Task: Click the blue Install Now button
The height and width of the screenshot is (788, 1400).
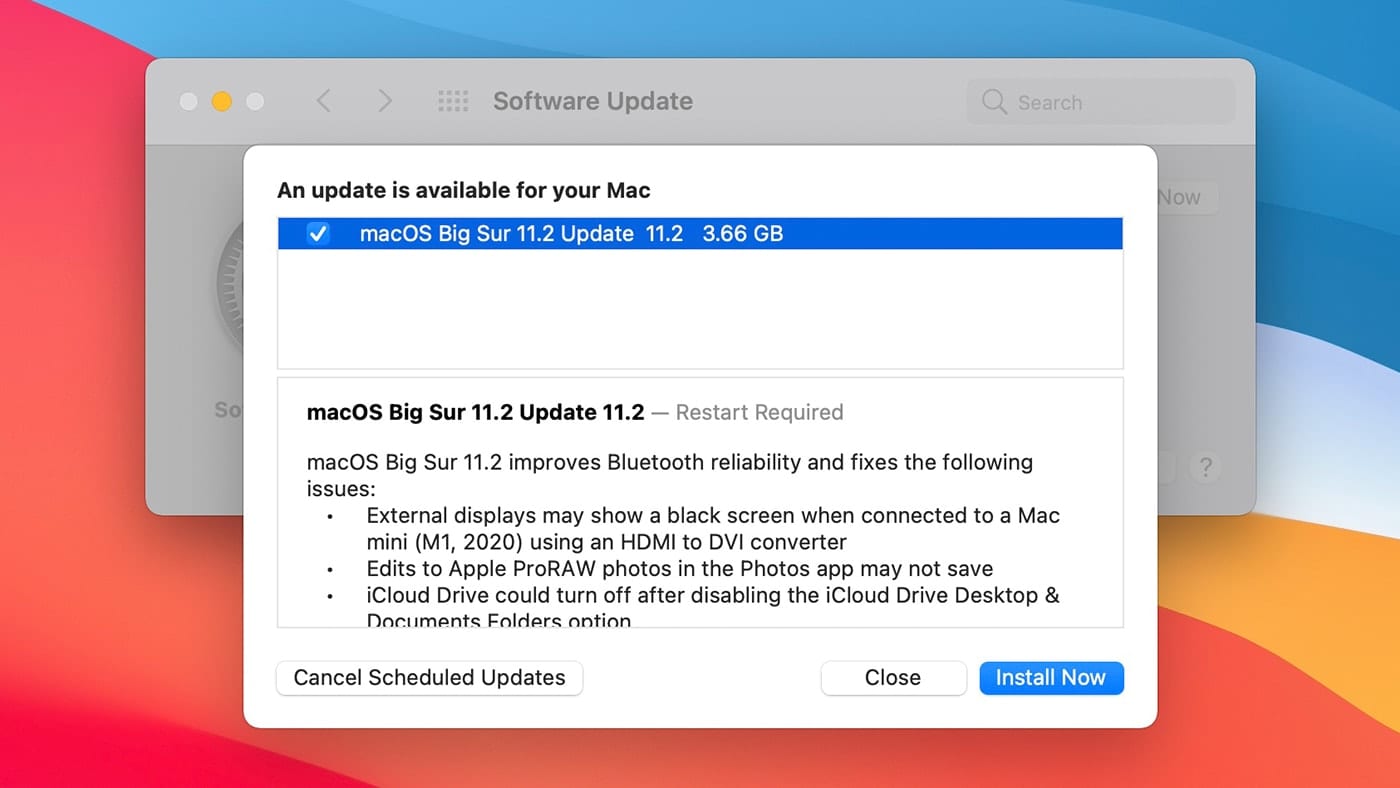Action: [1051, 678]
